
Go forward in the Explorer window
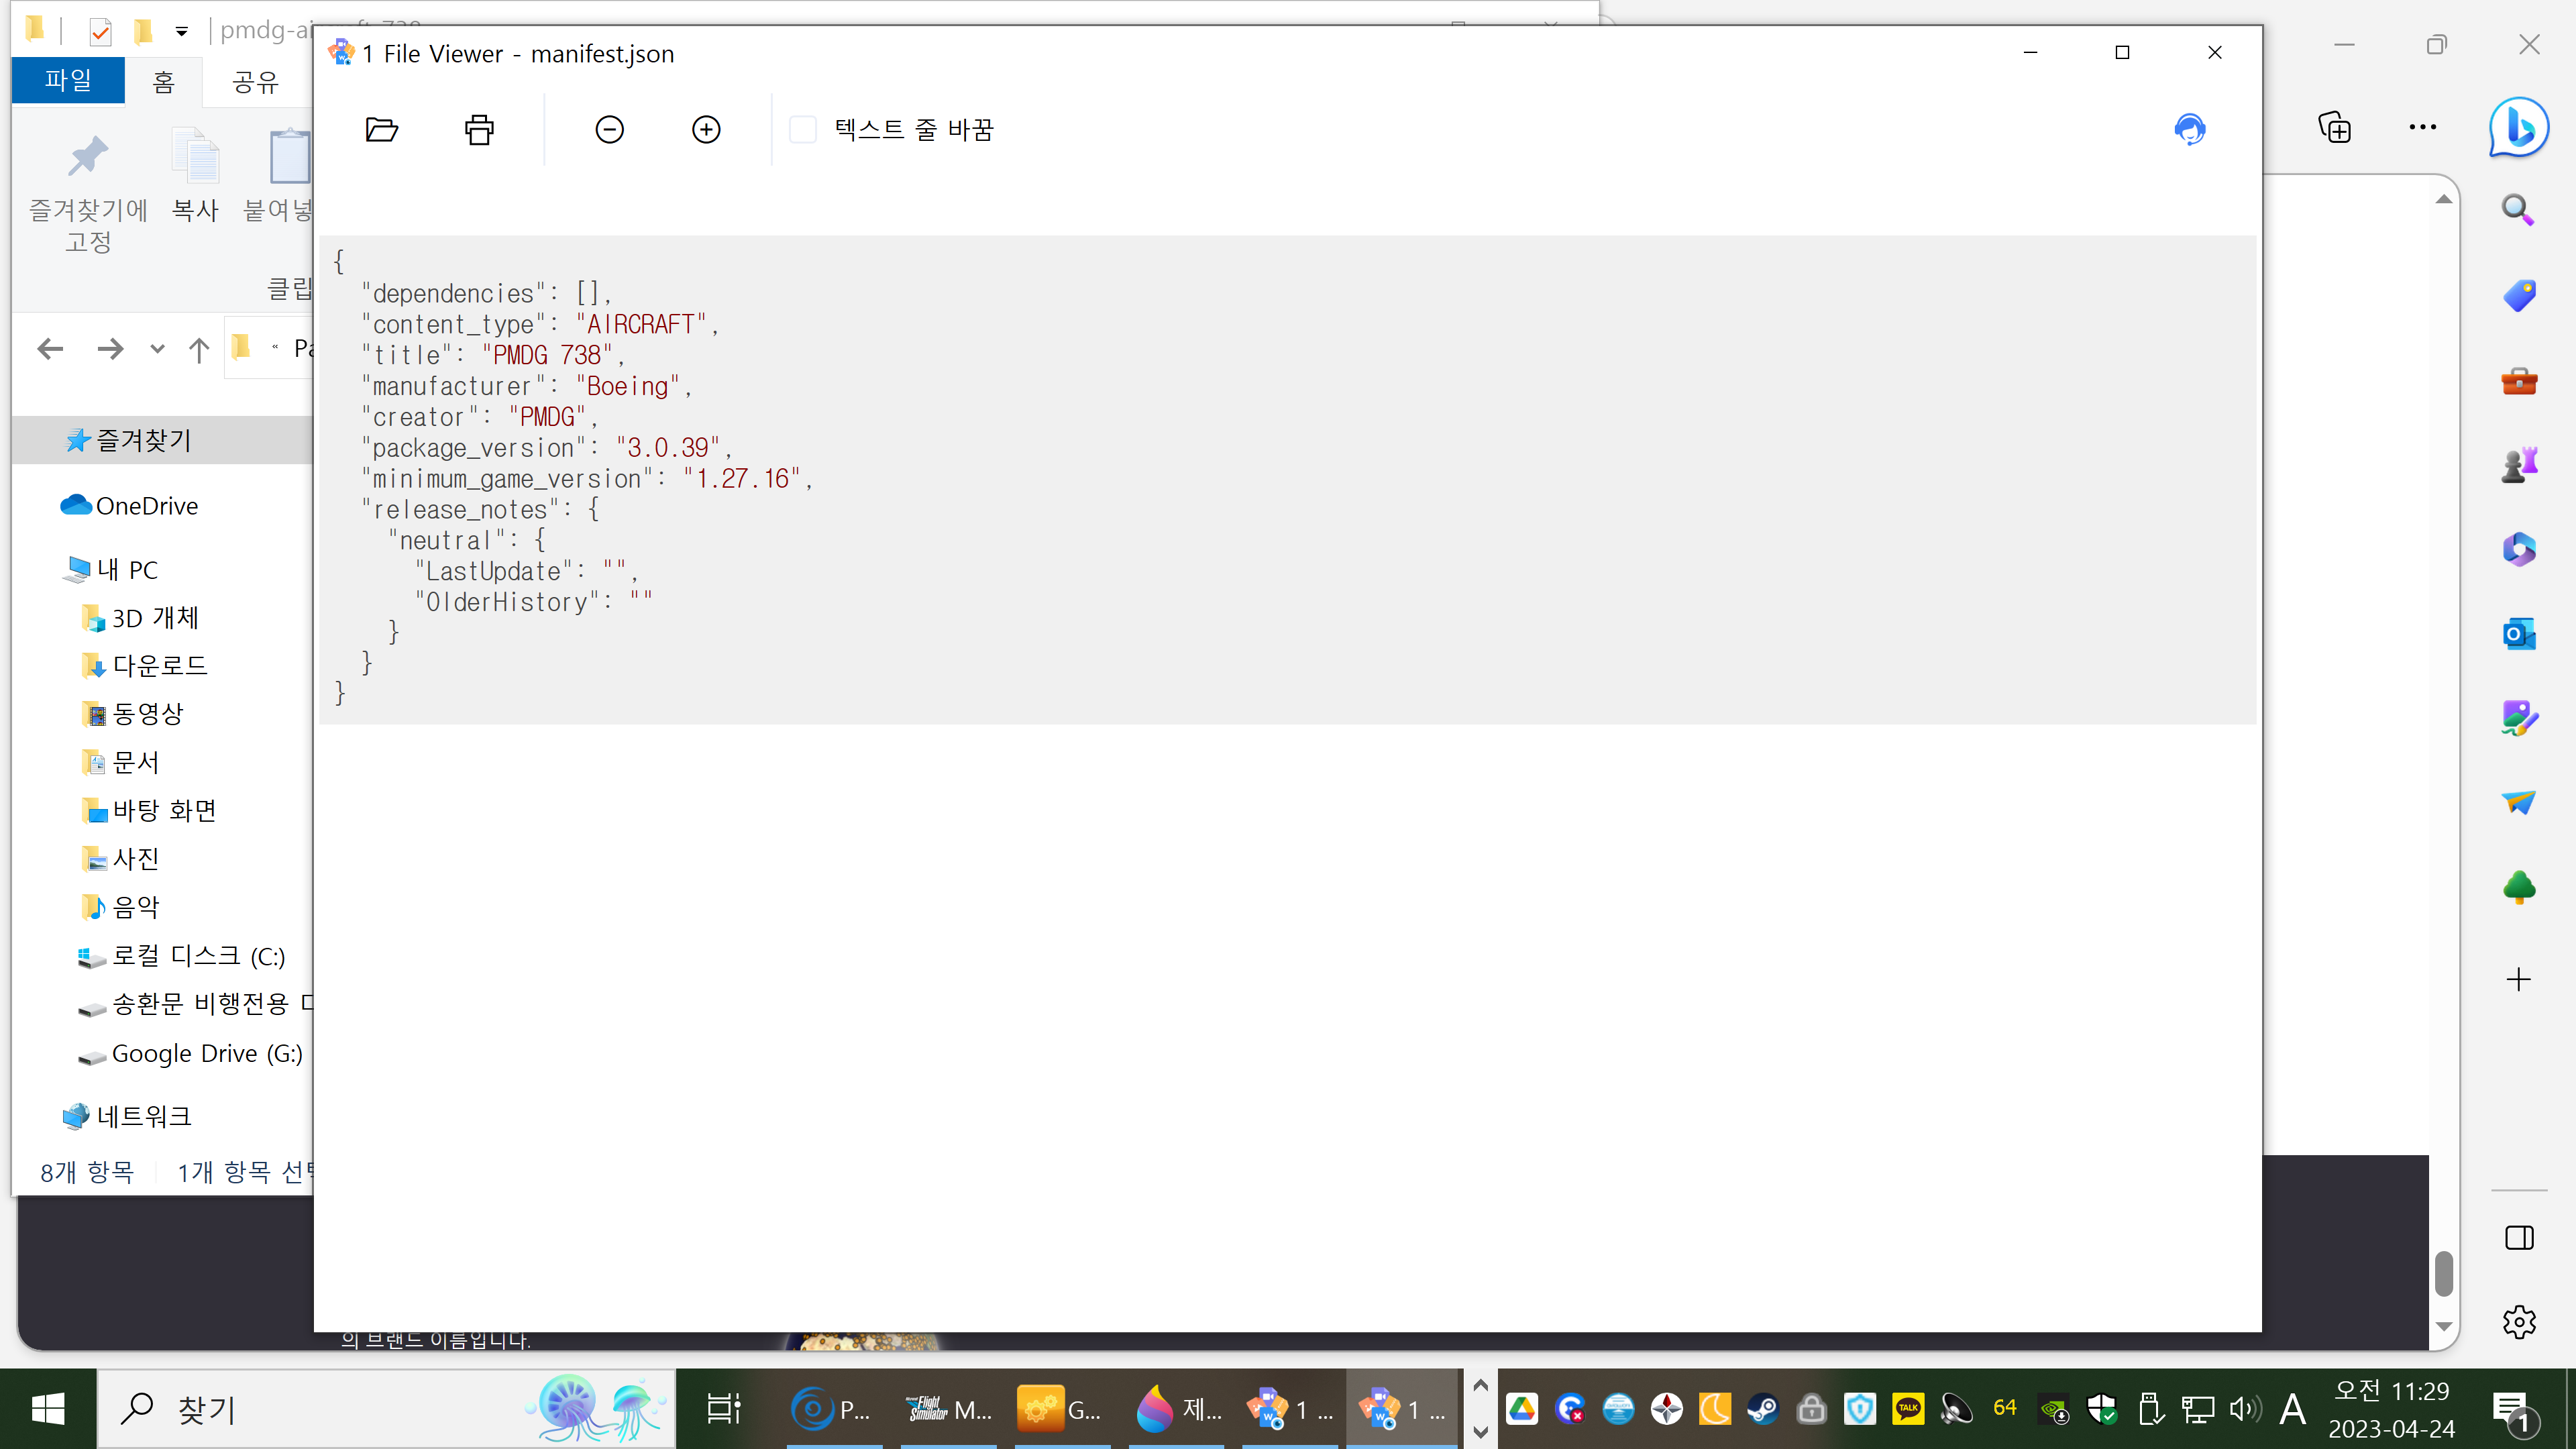point(110,349)
